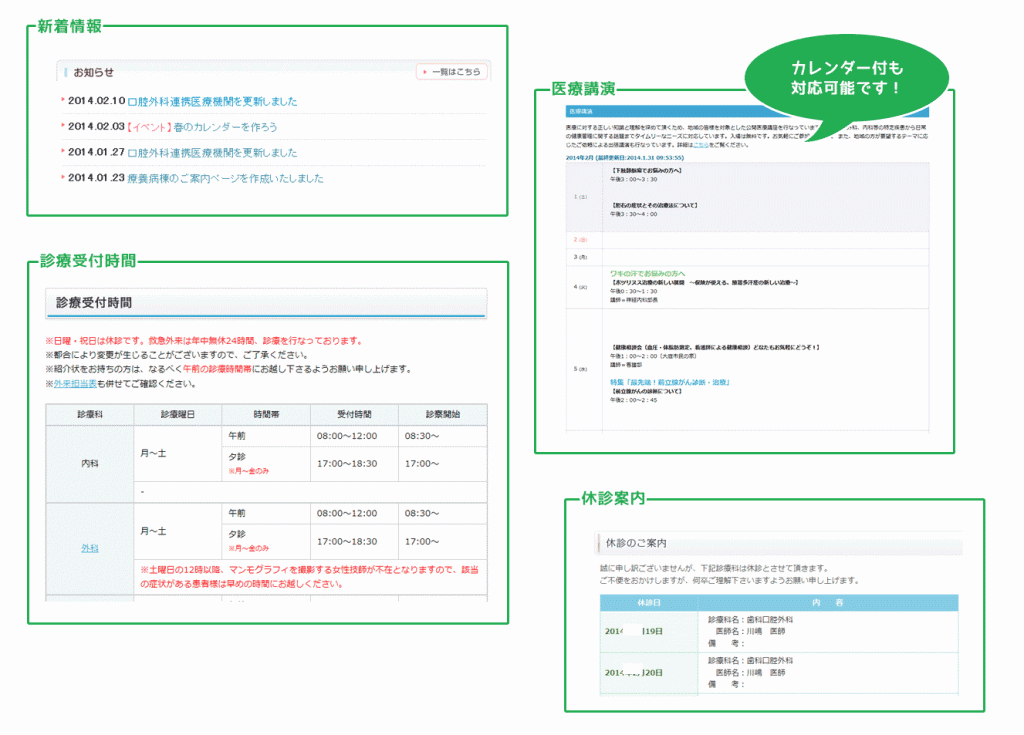Click the カレンダー付も対応可能です speech bubble
The image size is (1024, 735).
846,78
